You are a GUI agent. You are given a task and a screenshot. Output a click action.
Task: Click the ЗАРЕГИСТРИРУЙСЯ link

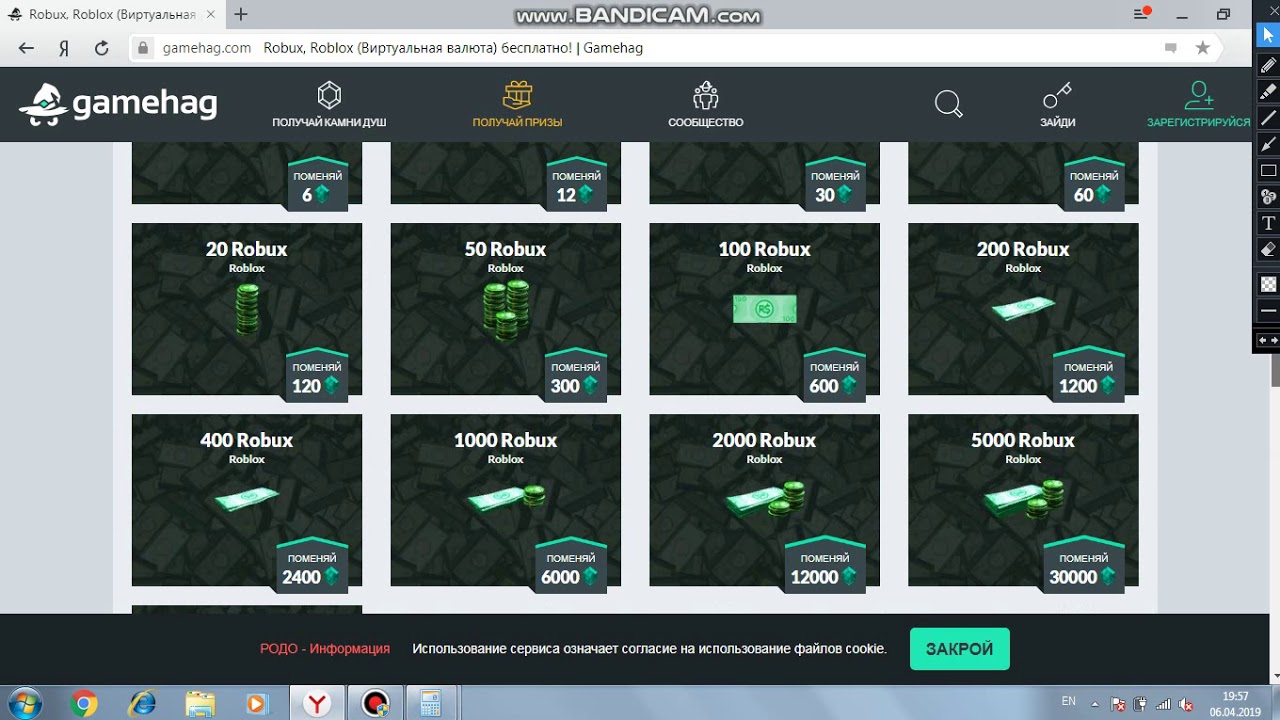pyautogui.click(x=1198, y=122)
